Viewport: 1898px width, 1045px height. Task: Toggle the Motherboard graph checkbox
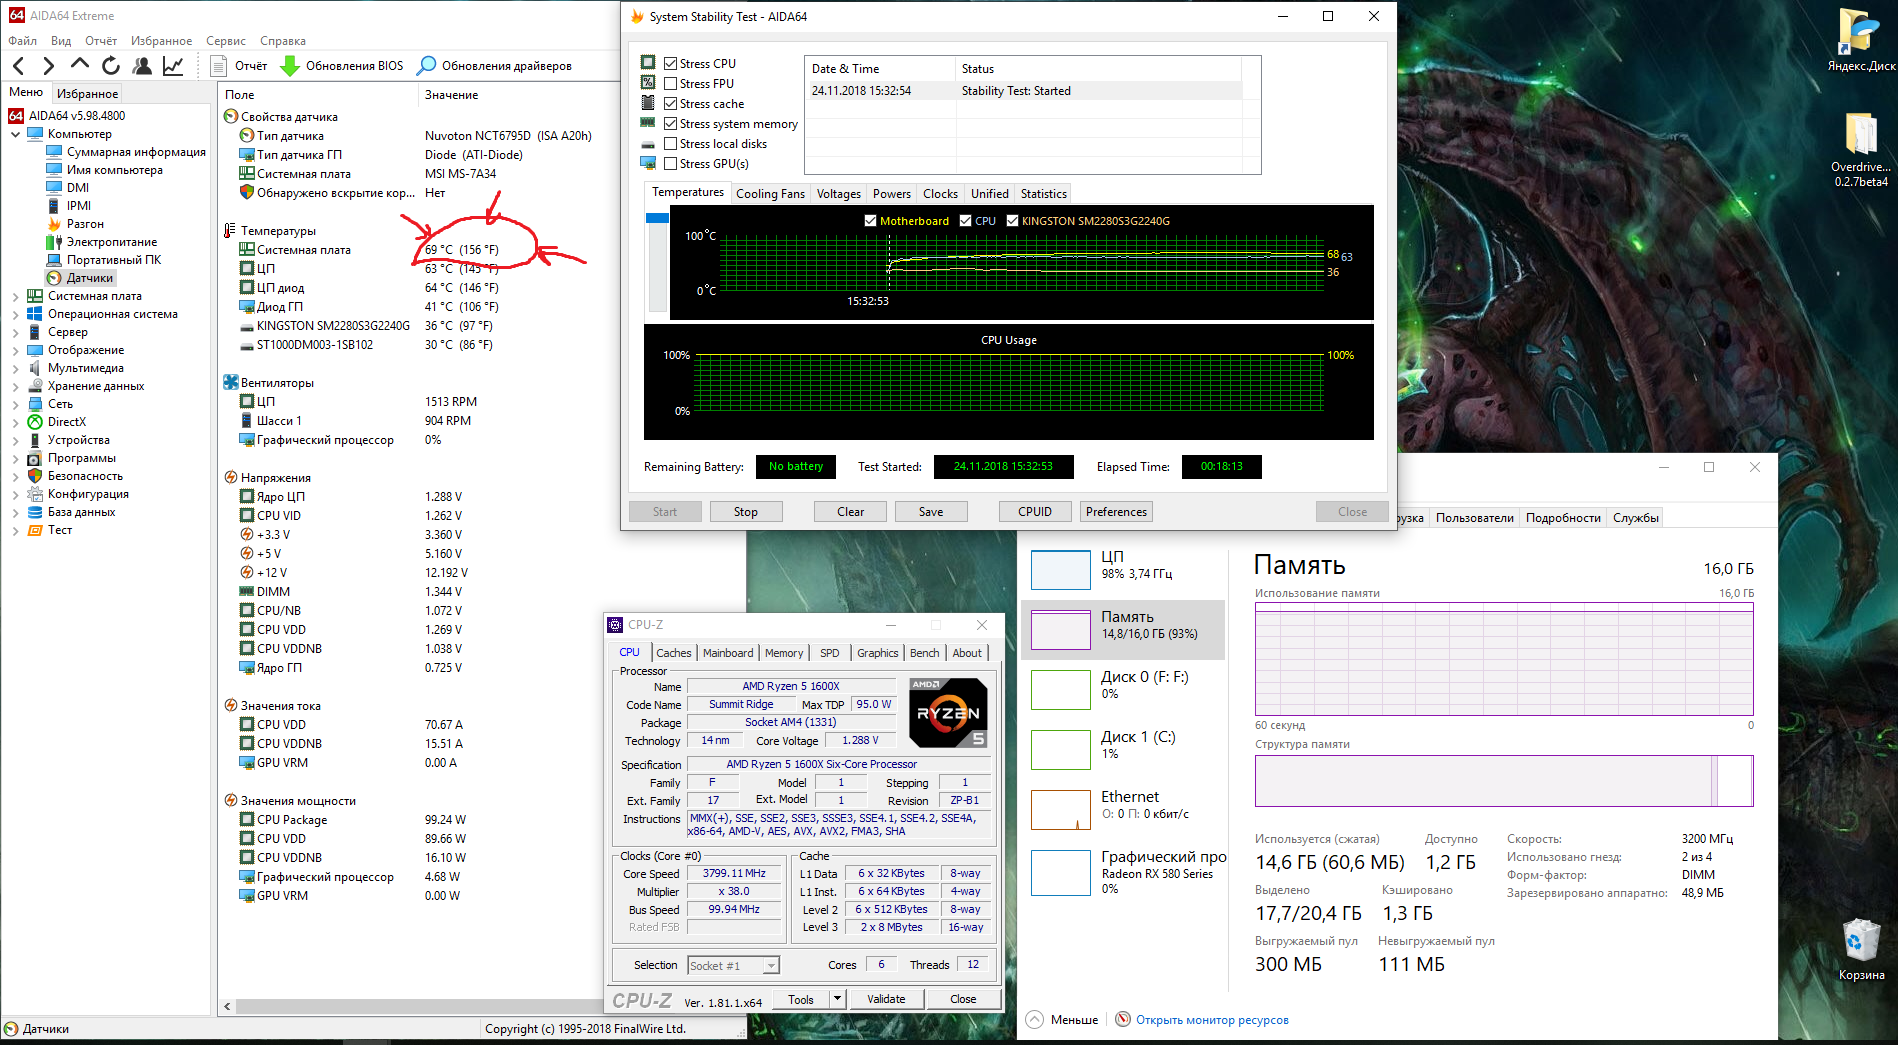tap(870, 221)
